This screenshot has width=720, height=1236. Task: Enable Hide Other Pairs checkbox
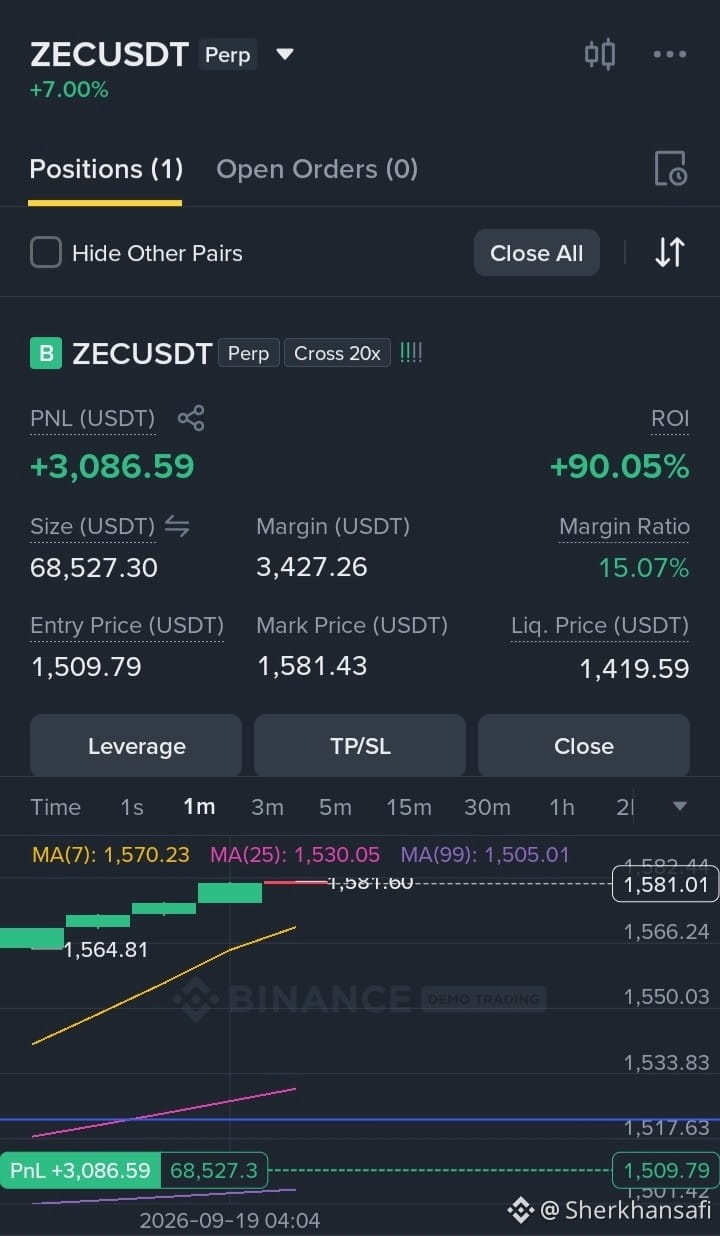coord(46,253)
